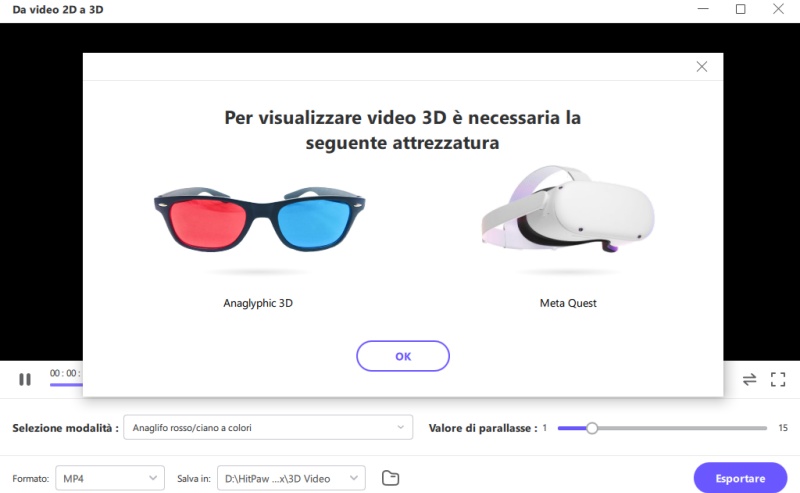800x493 pixels.
Task: Click the video progress bar
Action: [66, 384]
